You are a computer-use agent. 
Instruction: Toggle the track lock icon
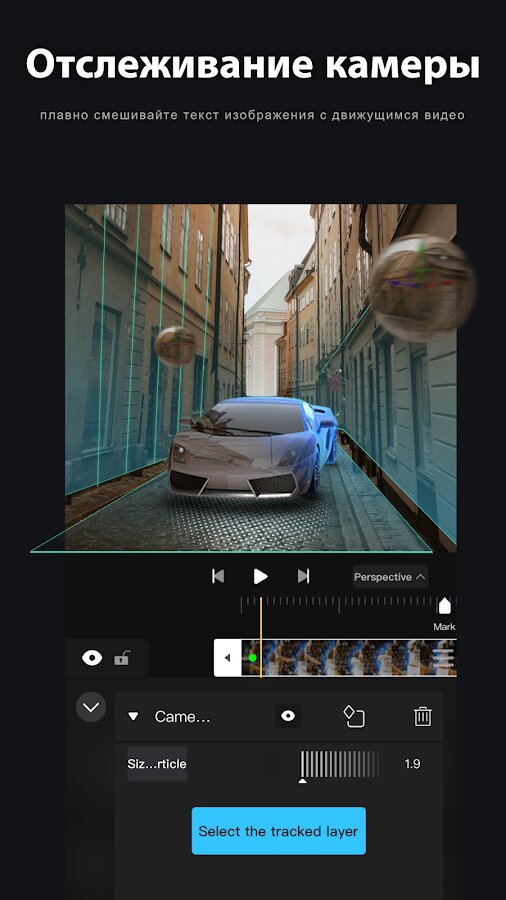[121, 658]
